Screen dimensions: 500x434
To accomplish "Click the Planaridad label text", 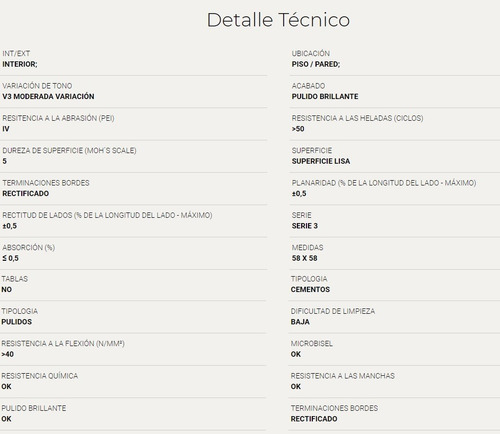I will [x=384, y=183].
